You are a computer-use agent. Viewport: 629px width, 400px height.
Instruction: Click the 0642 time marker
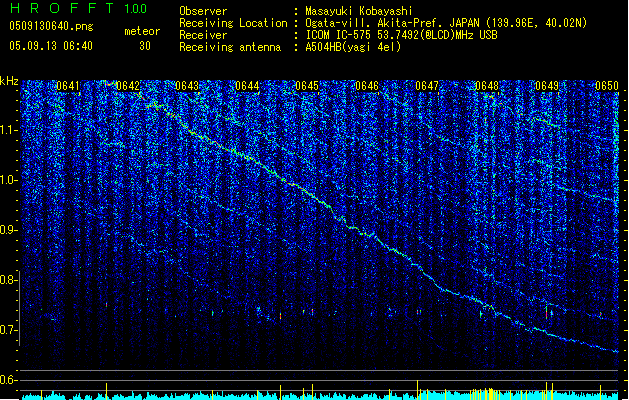point(128,86)
